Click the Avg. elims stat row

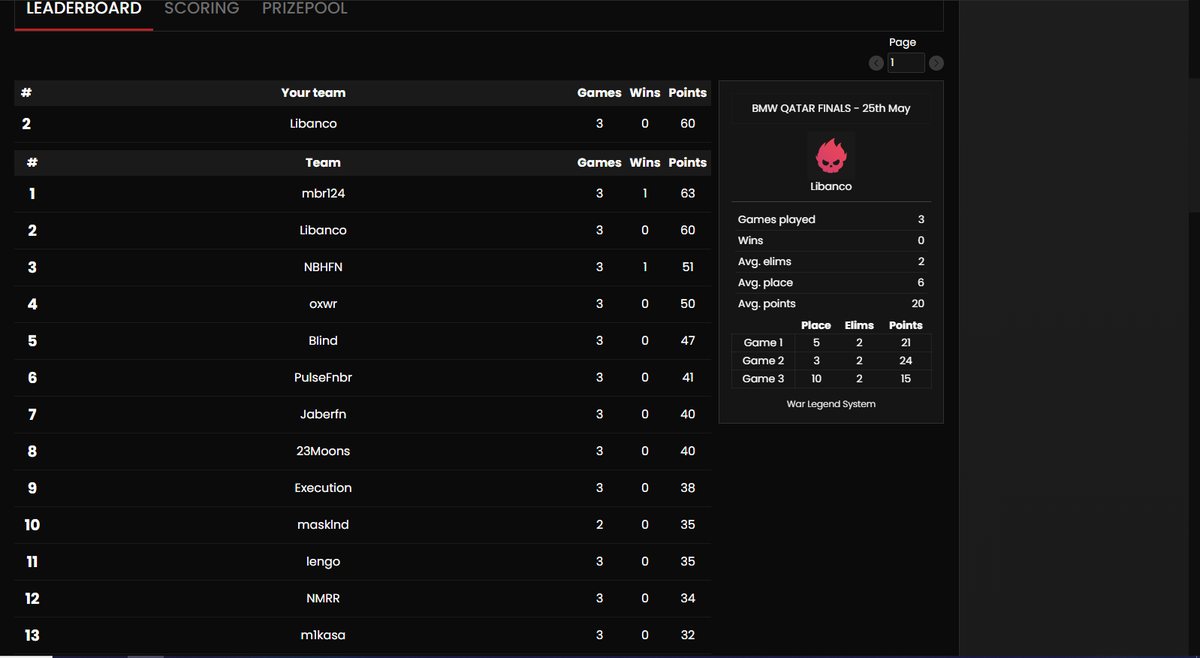[x=831, y=262]
